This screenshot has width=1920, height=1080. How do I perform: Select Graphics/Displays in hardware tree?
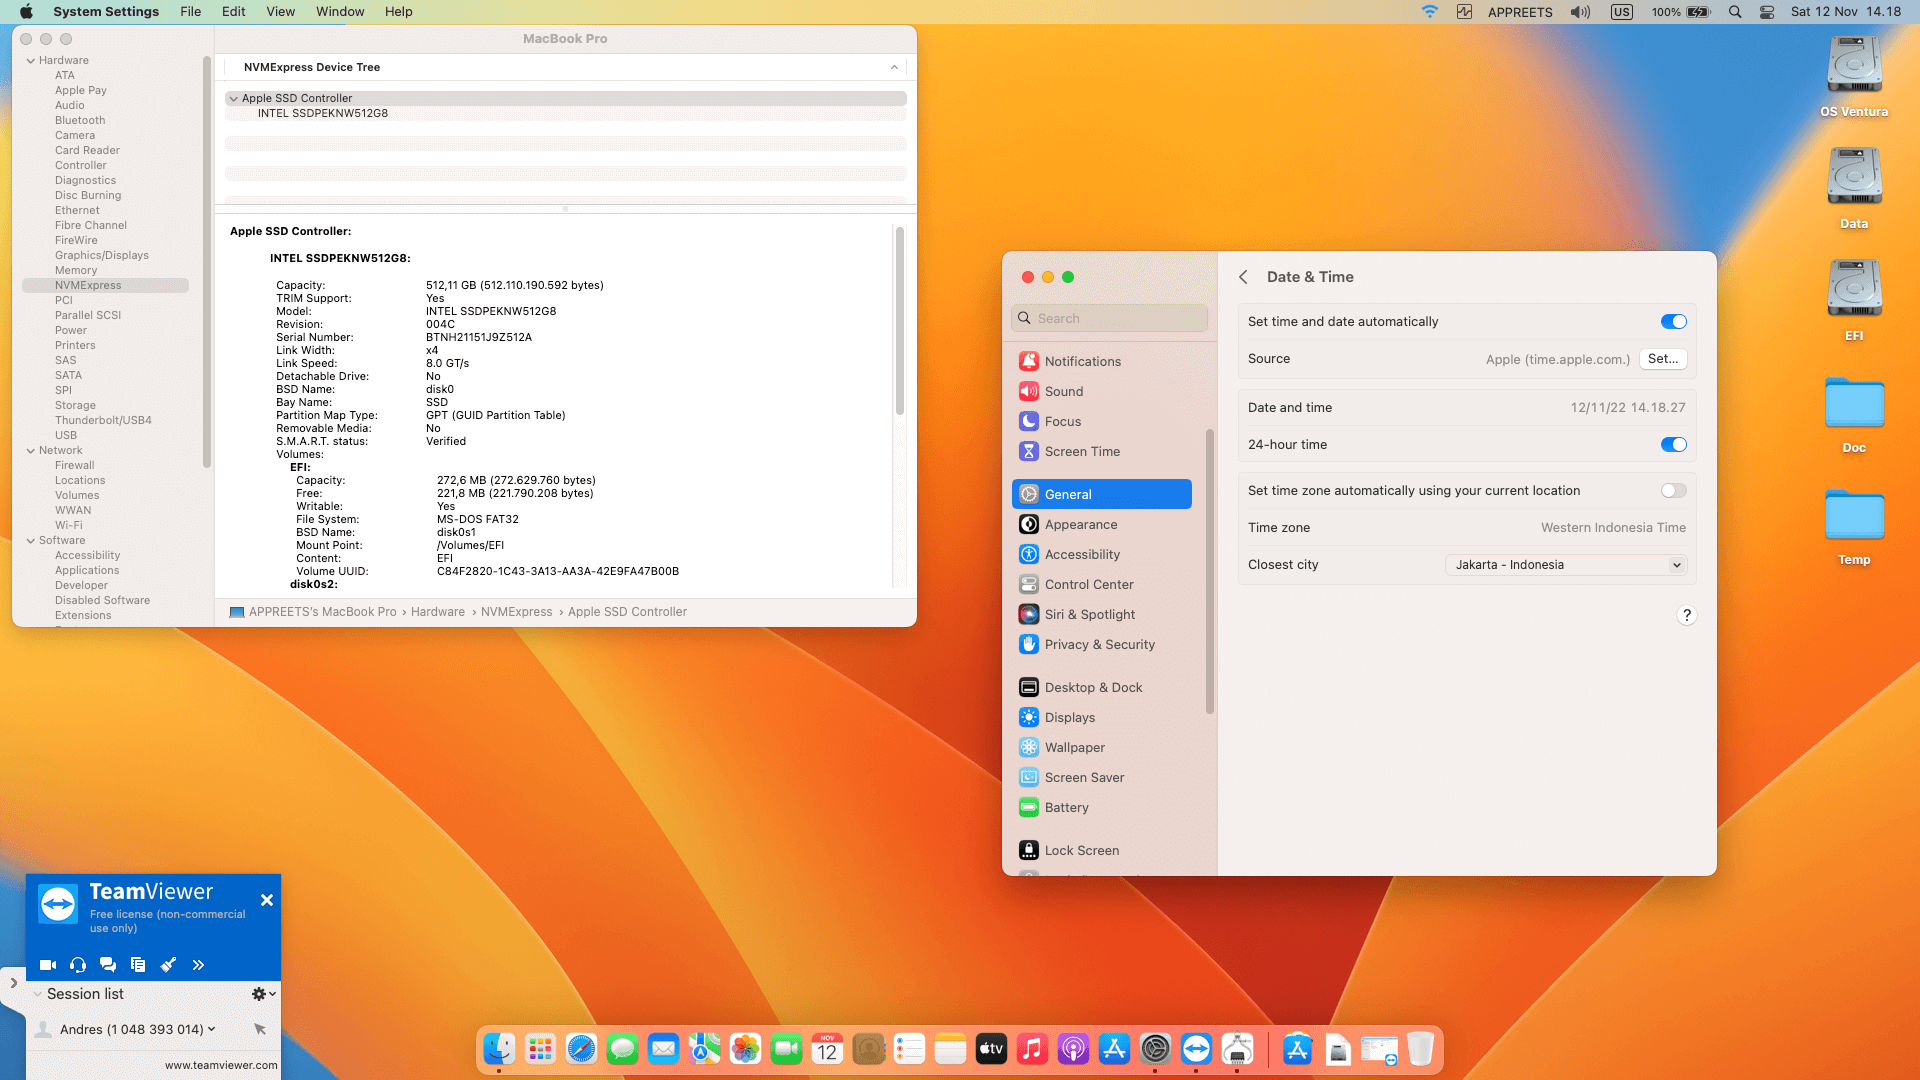pyautogui.click(x=102, y=255)
